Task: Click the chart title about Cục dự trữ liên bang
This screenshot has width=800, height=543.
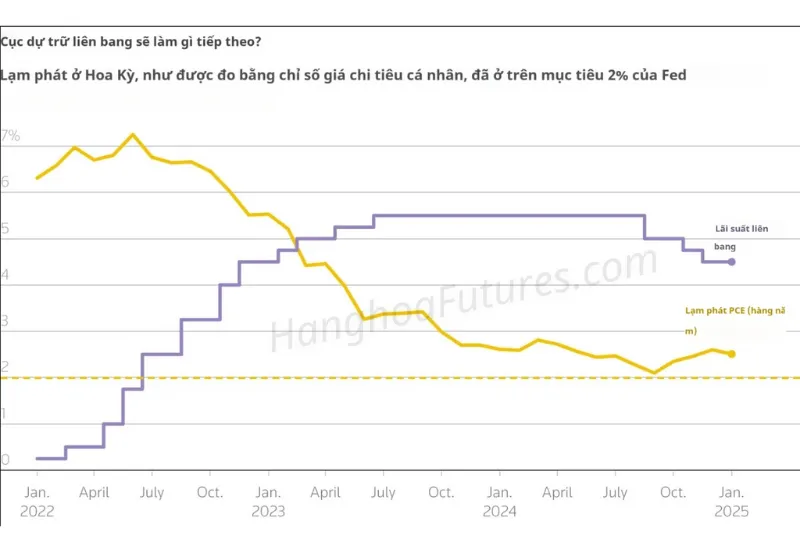Action: point(132,42)
